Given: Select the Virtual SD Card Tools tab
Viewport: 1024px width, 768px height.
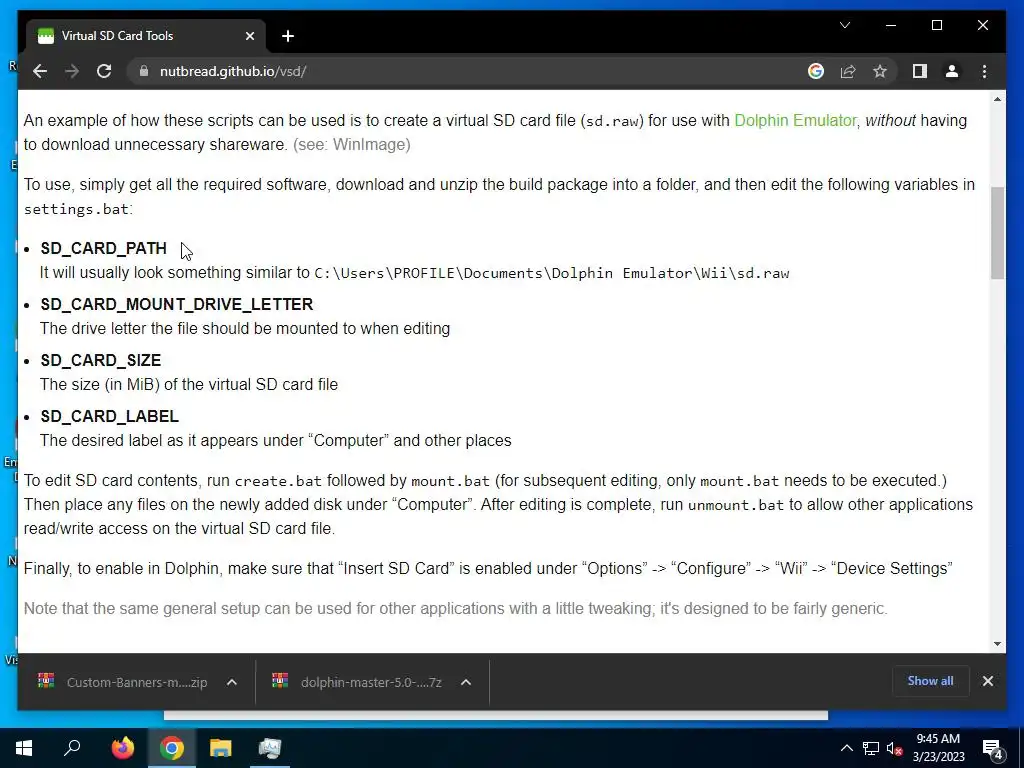Looking at the screenshot, I should tap(146, 36).
